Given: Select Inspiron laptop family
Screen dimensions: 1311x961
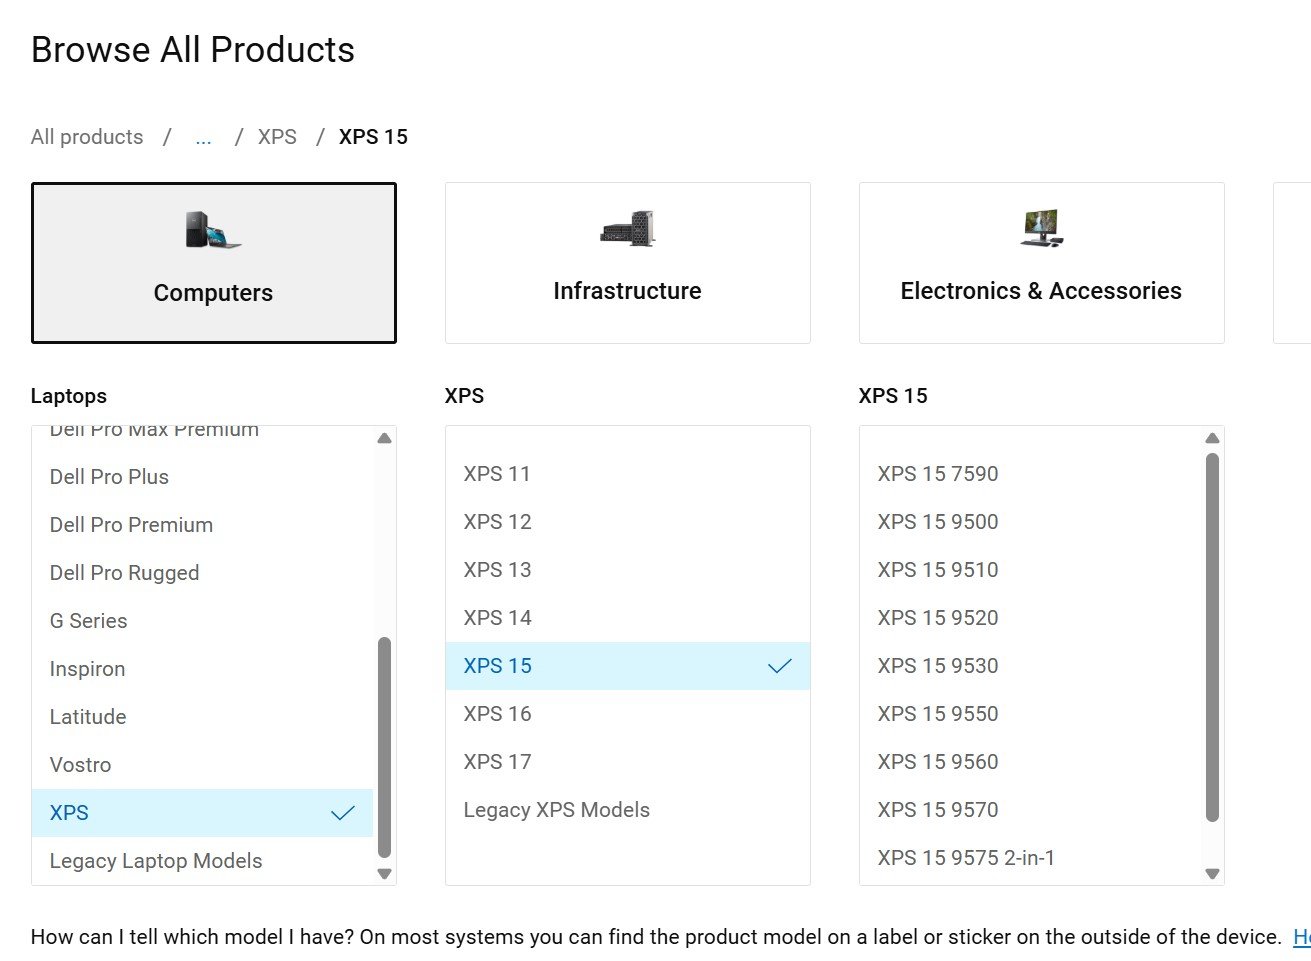Looking at the screenshot, I should [87, 669].
